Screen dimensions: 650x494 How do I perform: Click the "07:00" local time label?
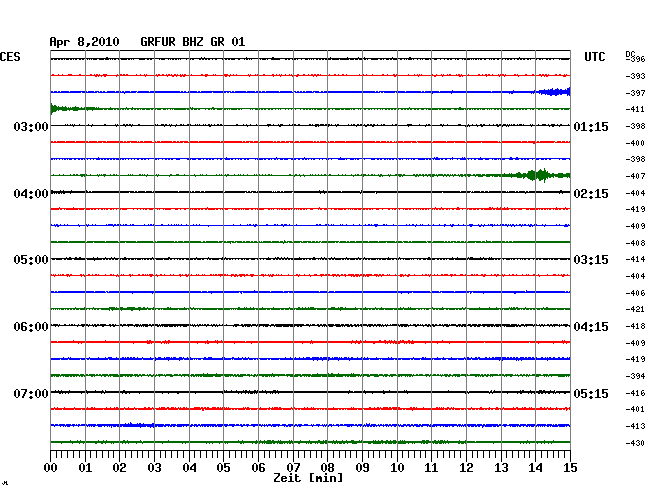31,393
